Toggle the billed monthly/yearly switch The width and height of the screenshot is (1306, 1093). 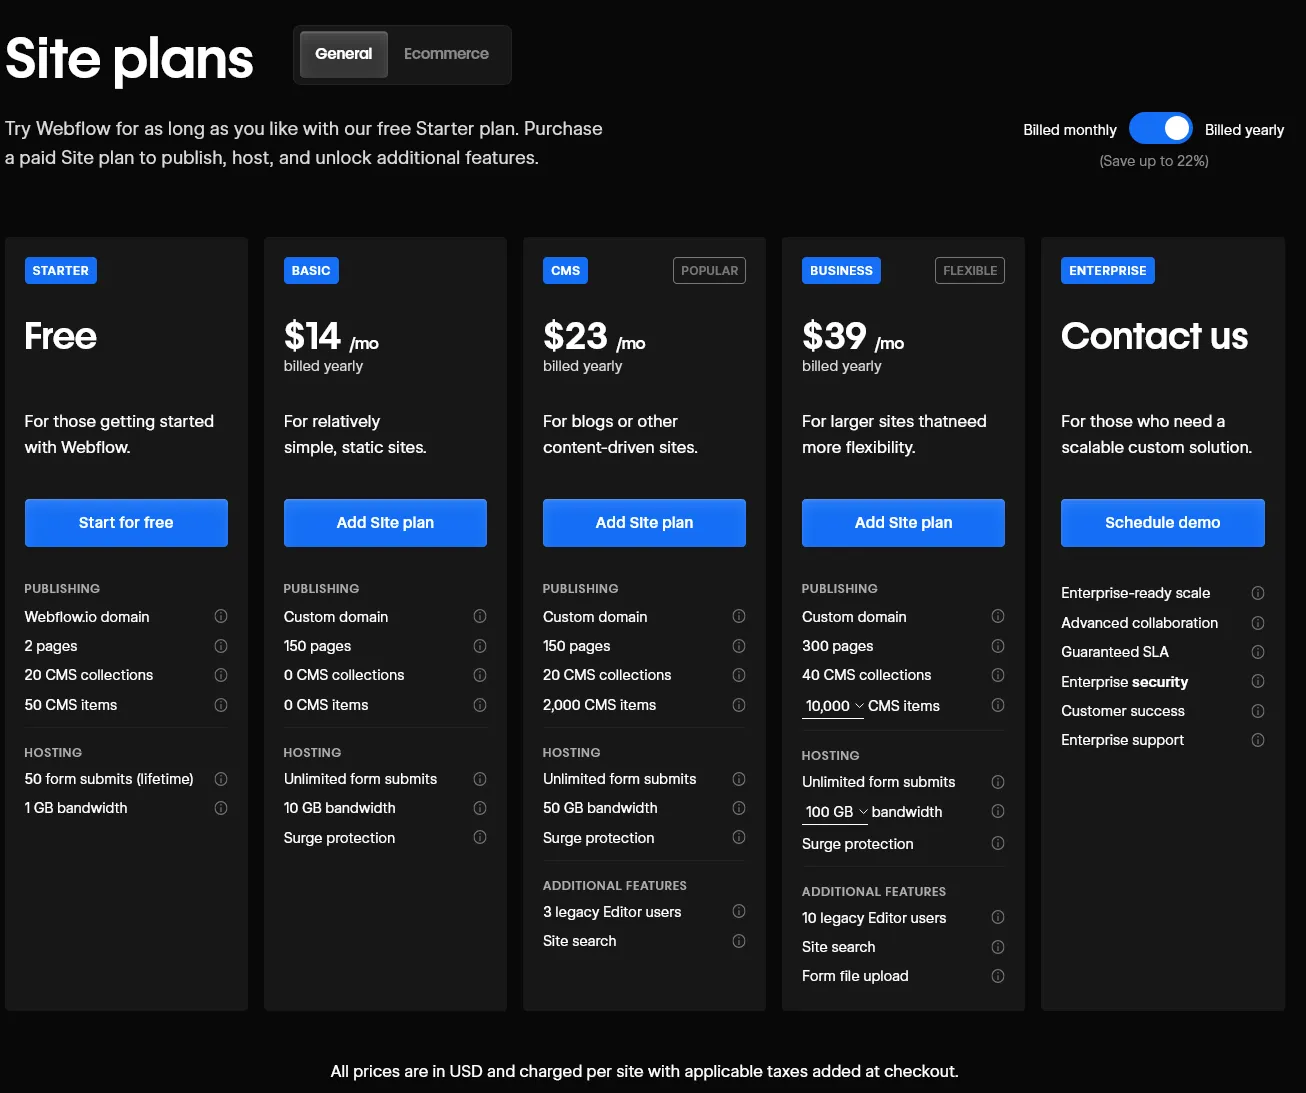point(1160,129)
